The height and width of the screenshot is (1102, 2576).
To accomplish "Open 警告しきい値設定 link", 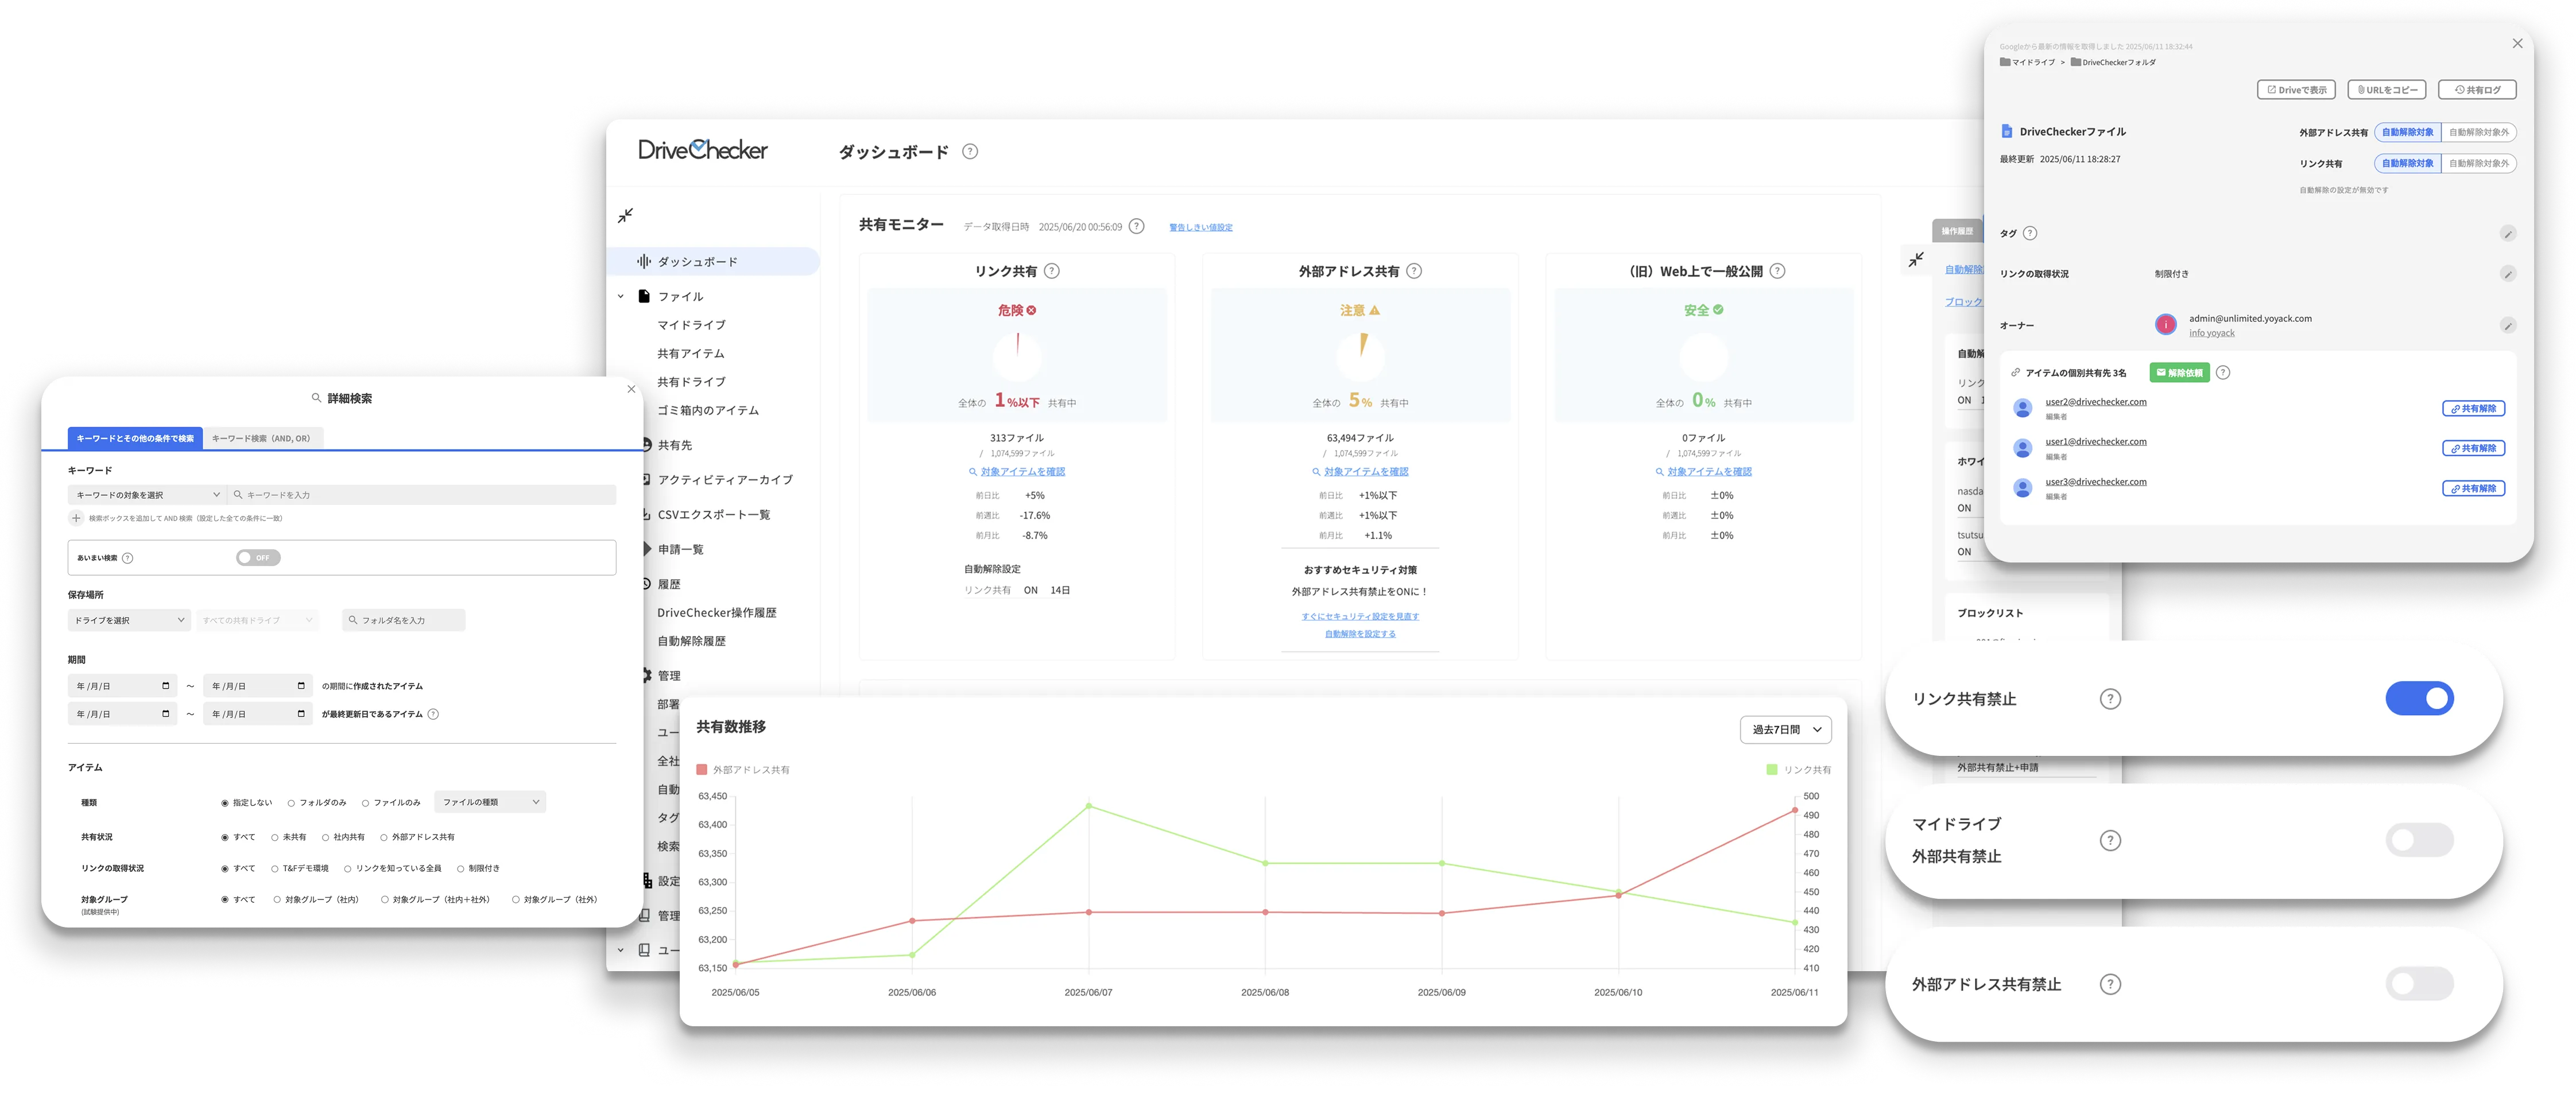I will [x=1201, y=228].
